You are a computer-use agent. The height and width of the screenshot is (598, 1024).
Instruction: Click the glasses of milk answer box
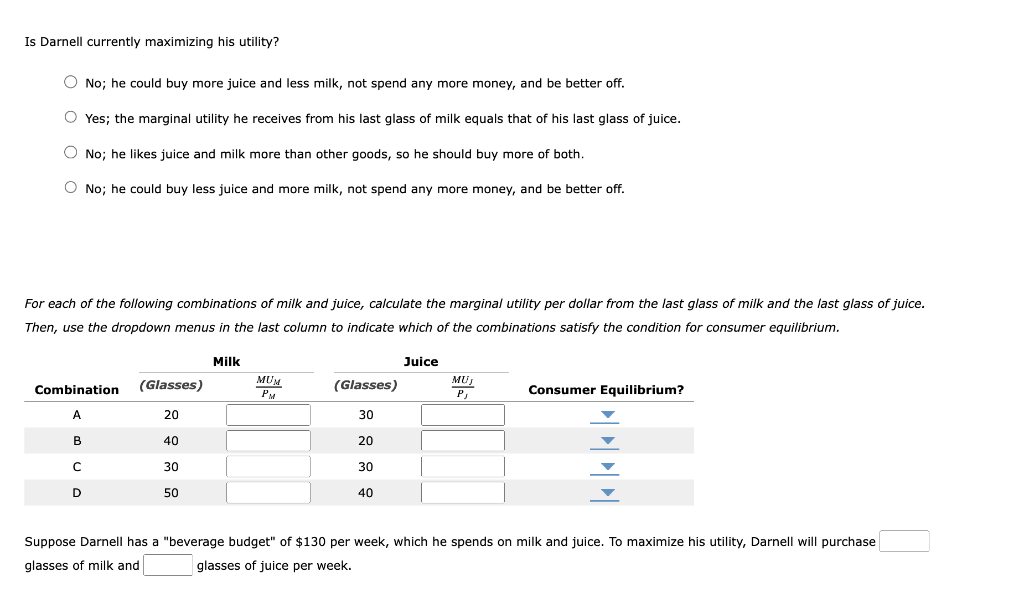[x=904, y=540]
